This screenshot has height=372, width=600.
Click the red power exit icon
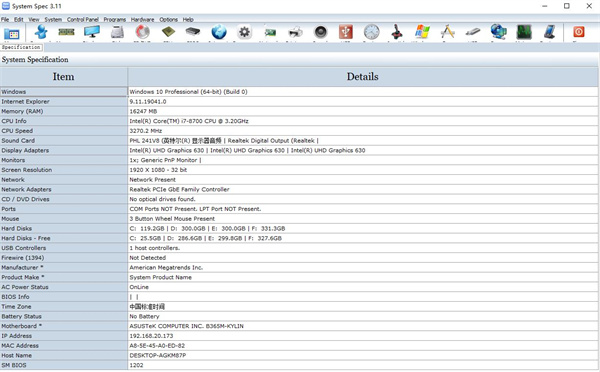tap(579, 32)
